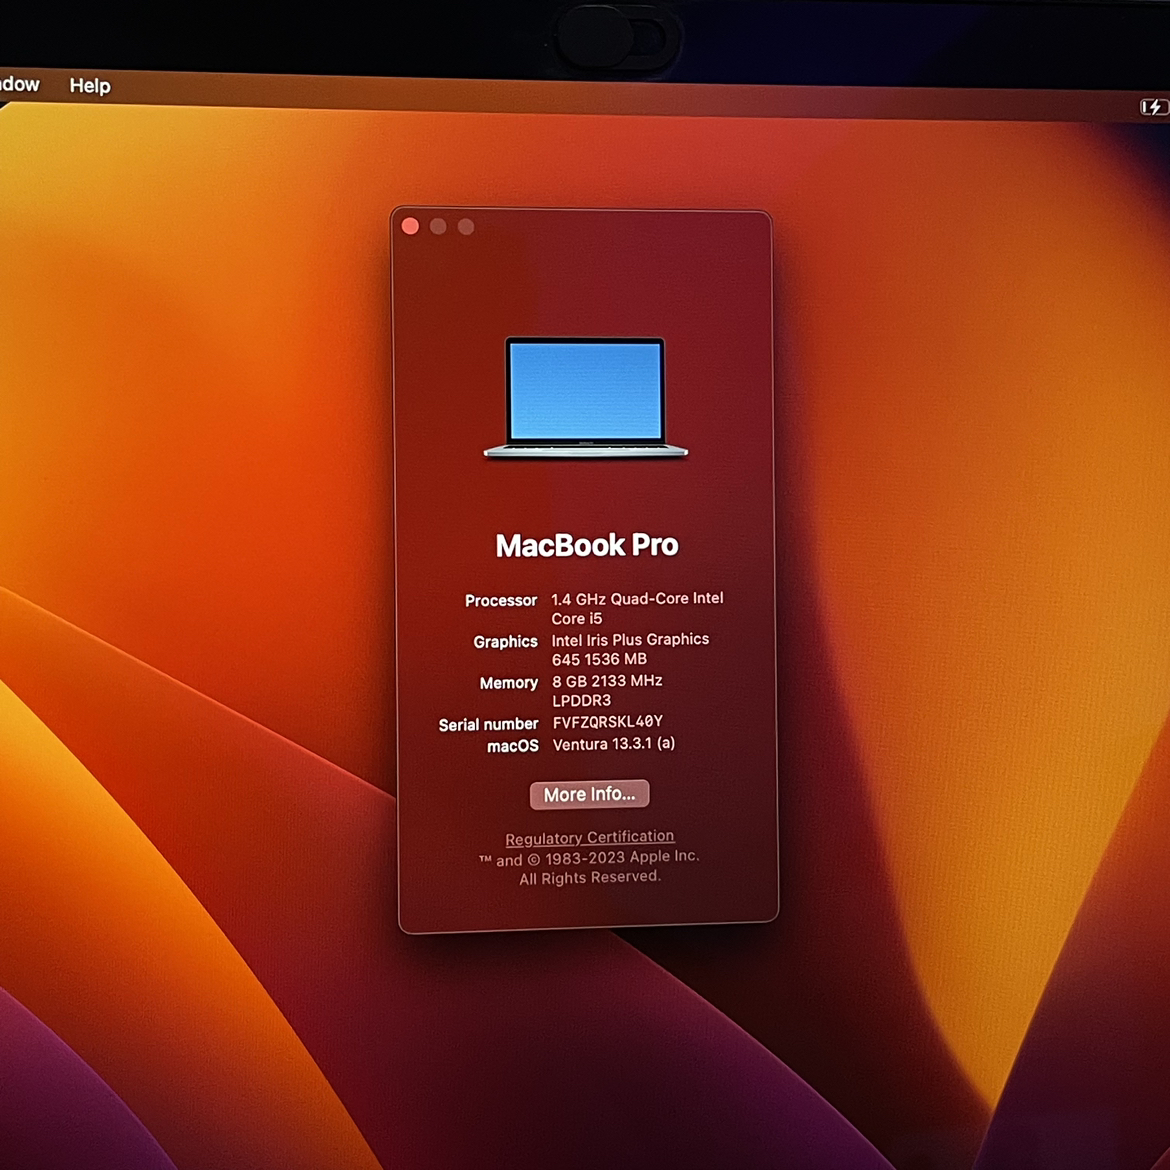Click the dimmed minimize window button
Image resolution: width=1170 pixels, height=1170 pixels.
(438, 226)
